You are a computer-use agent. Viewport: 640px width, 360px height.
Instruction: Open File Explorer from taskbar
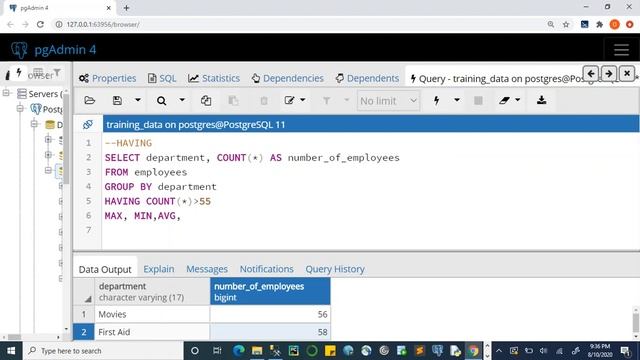[257, 351]
